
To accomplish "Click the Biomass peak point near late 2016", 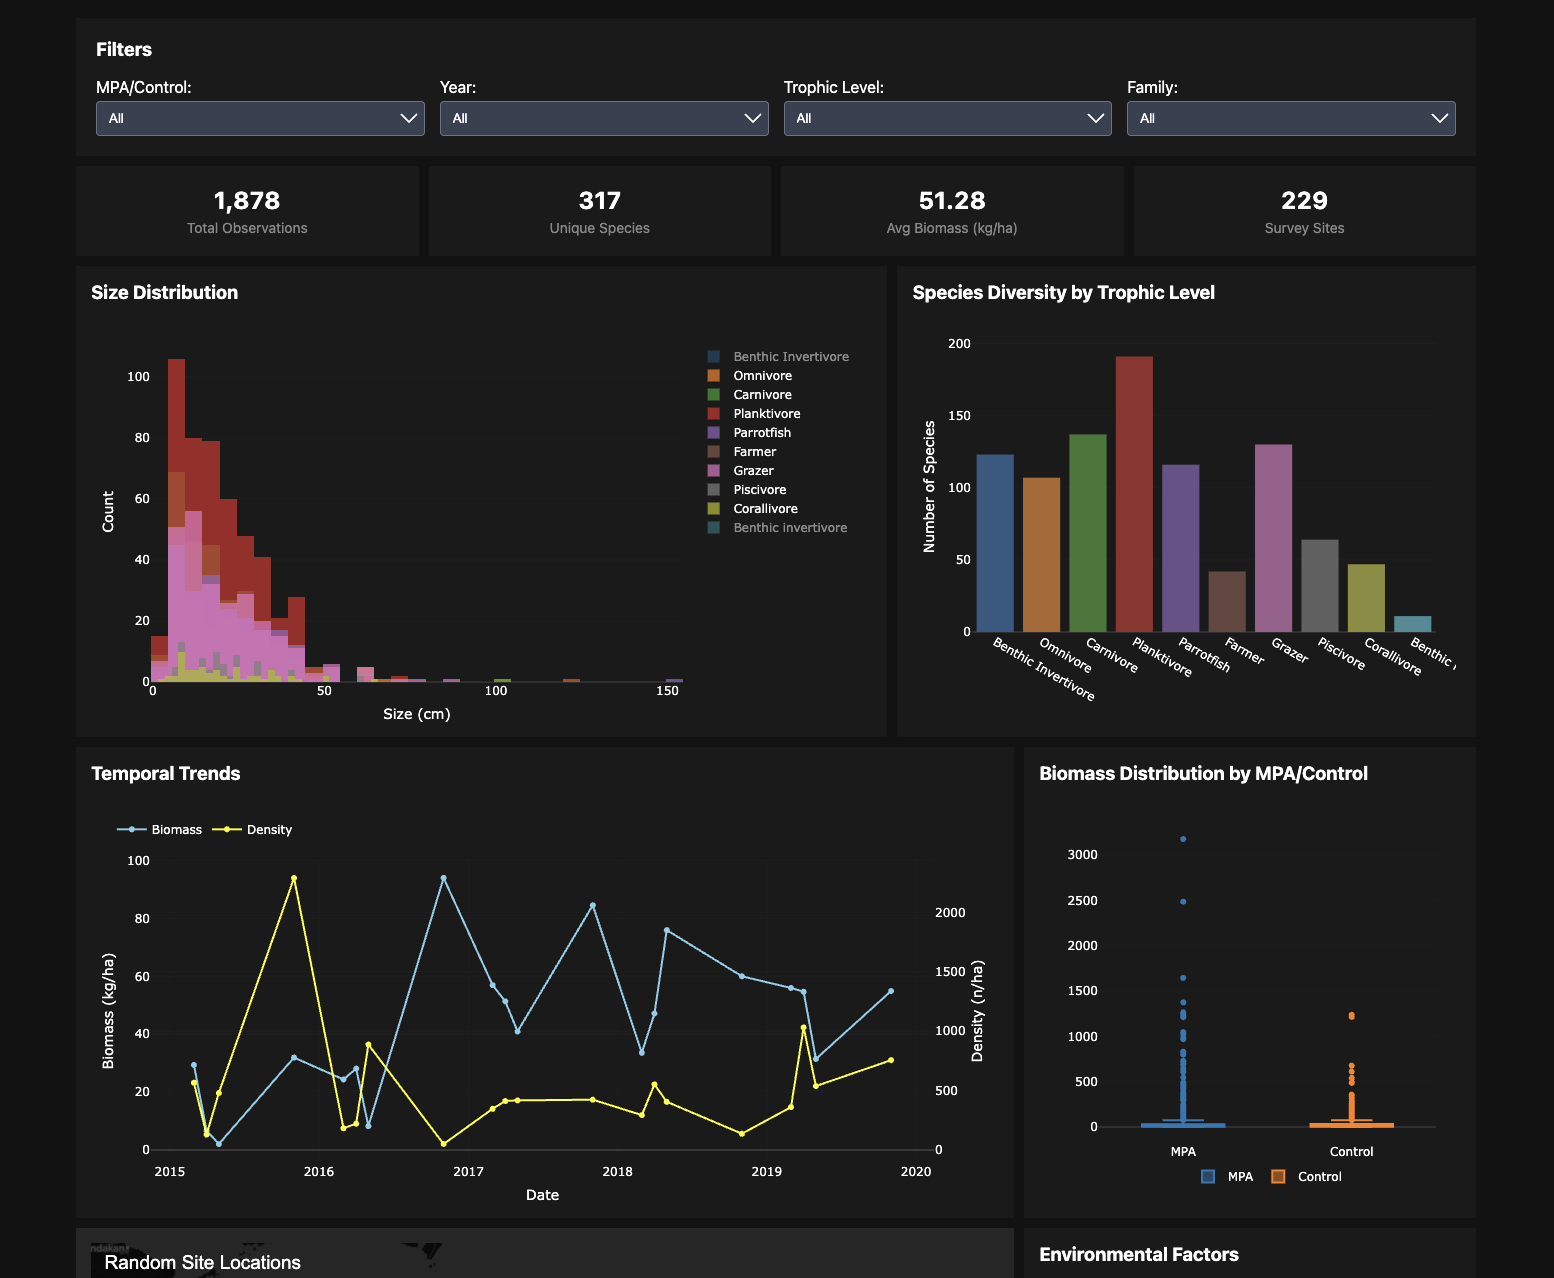I will (x=443, y=878).
